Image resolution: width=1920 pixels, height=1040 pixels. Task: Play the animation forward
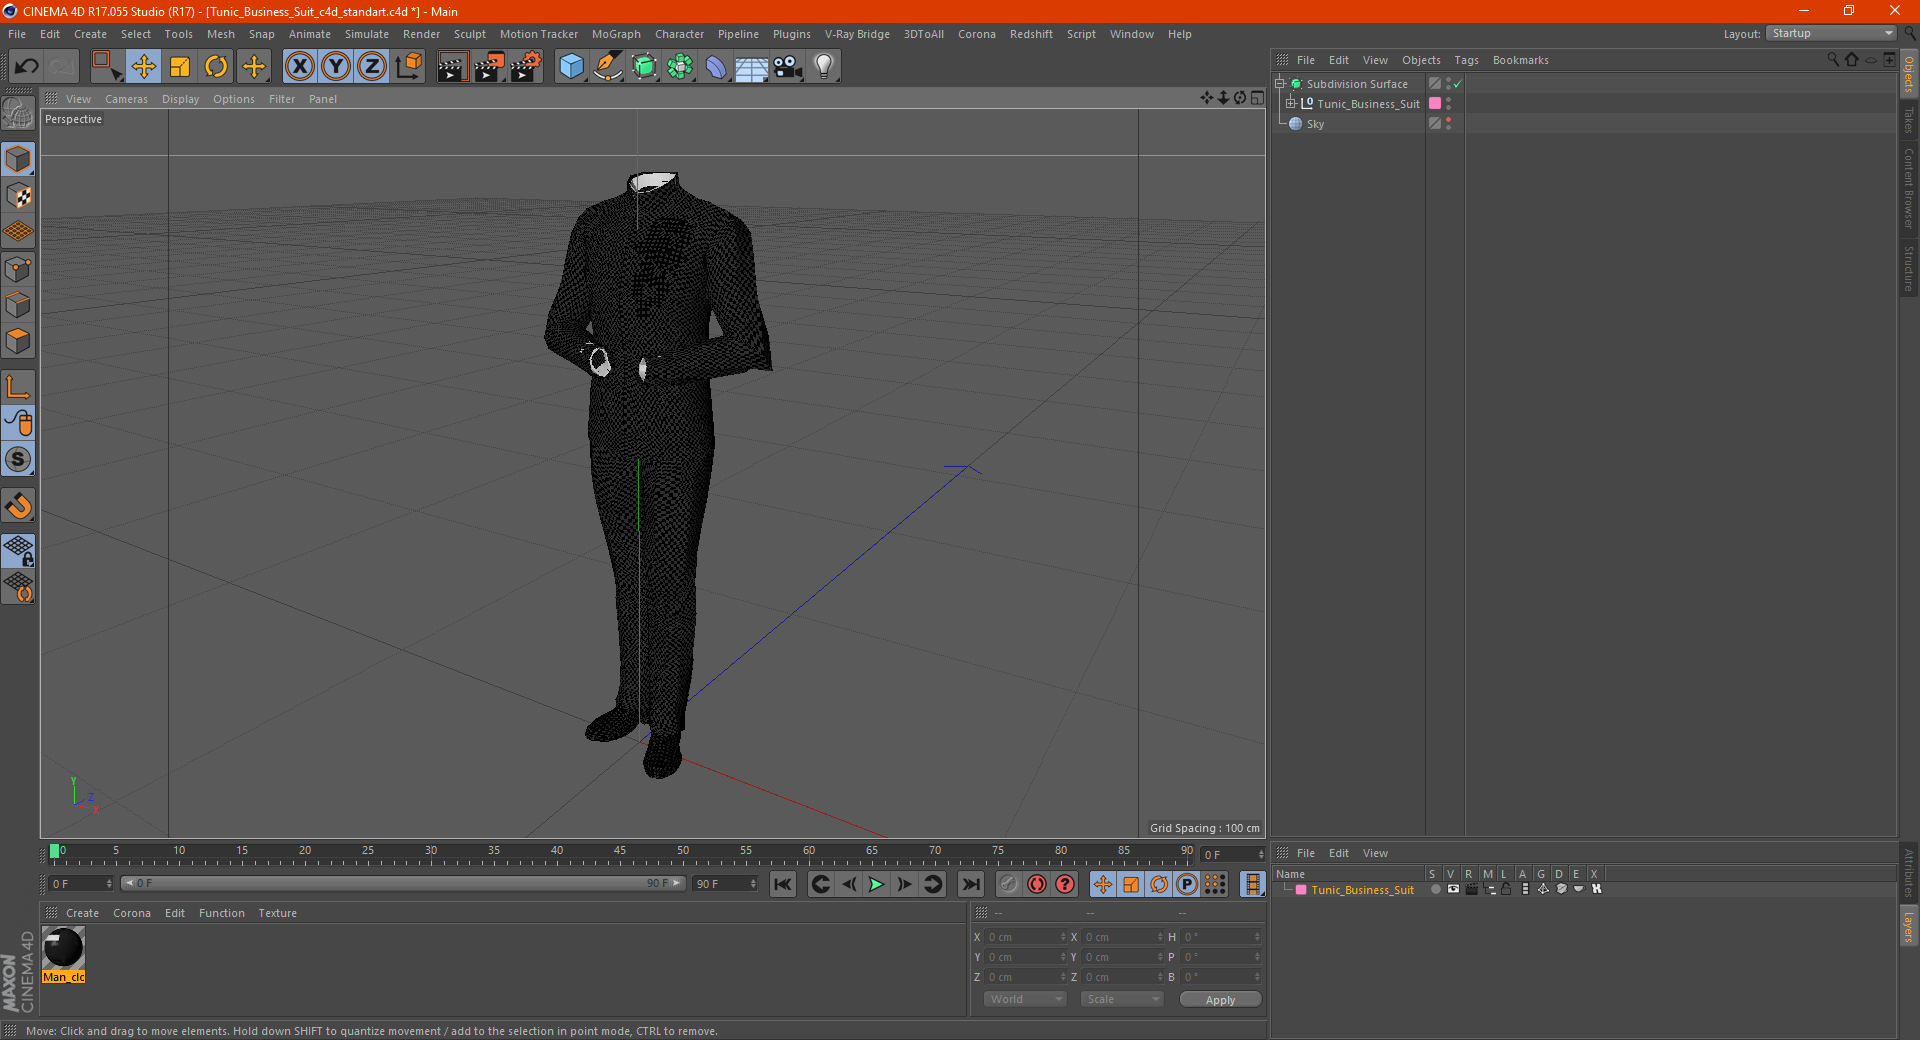click(876, 884)
